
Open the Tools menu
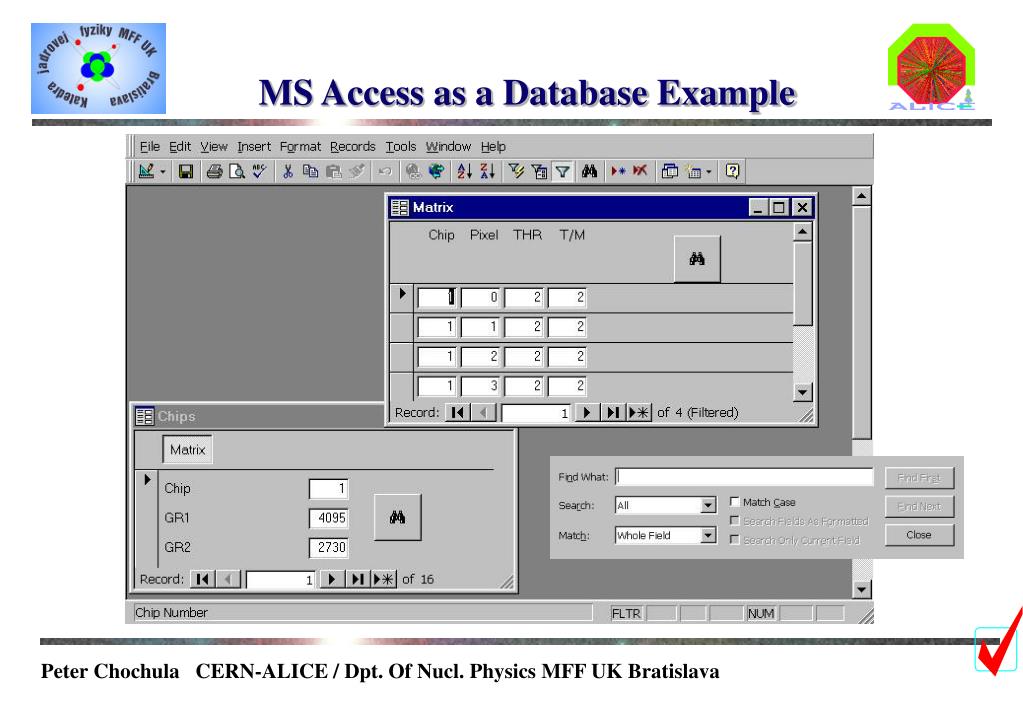(x=401, y=147)
